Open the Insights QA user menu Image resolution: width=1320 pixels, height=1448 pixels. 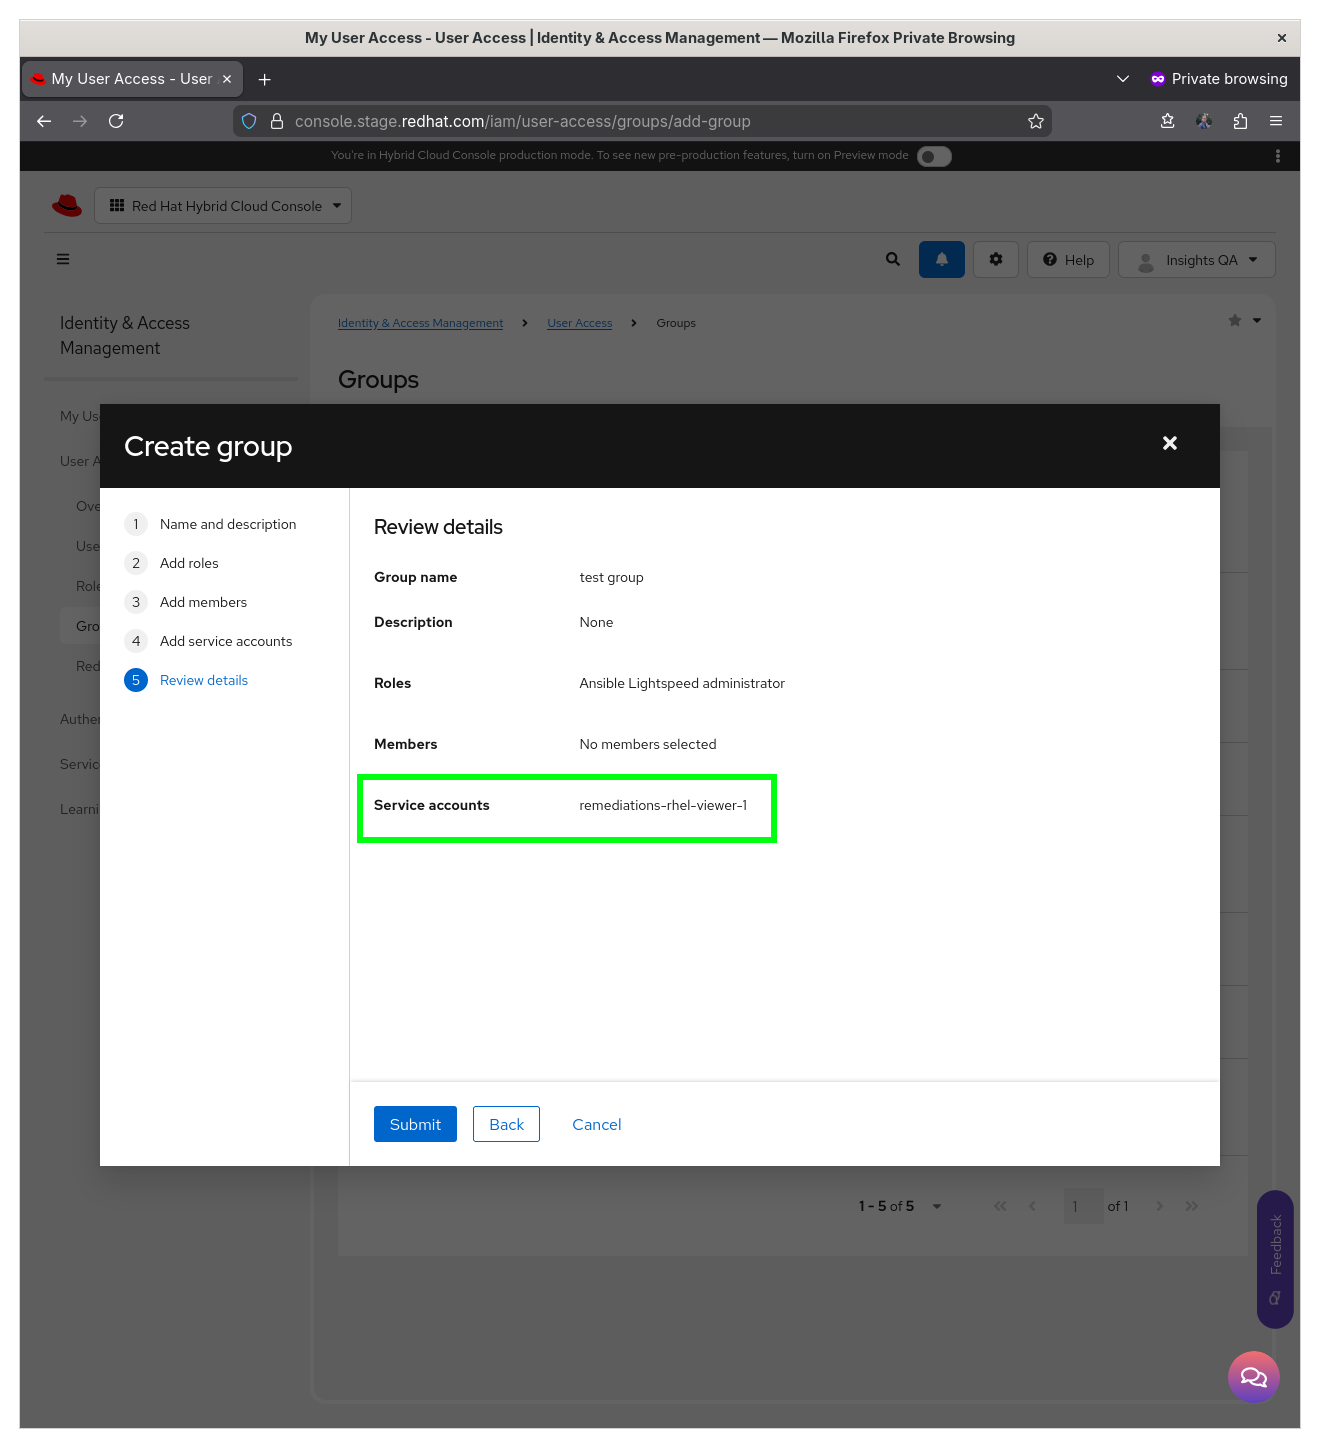tap(1197, 260)
